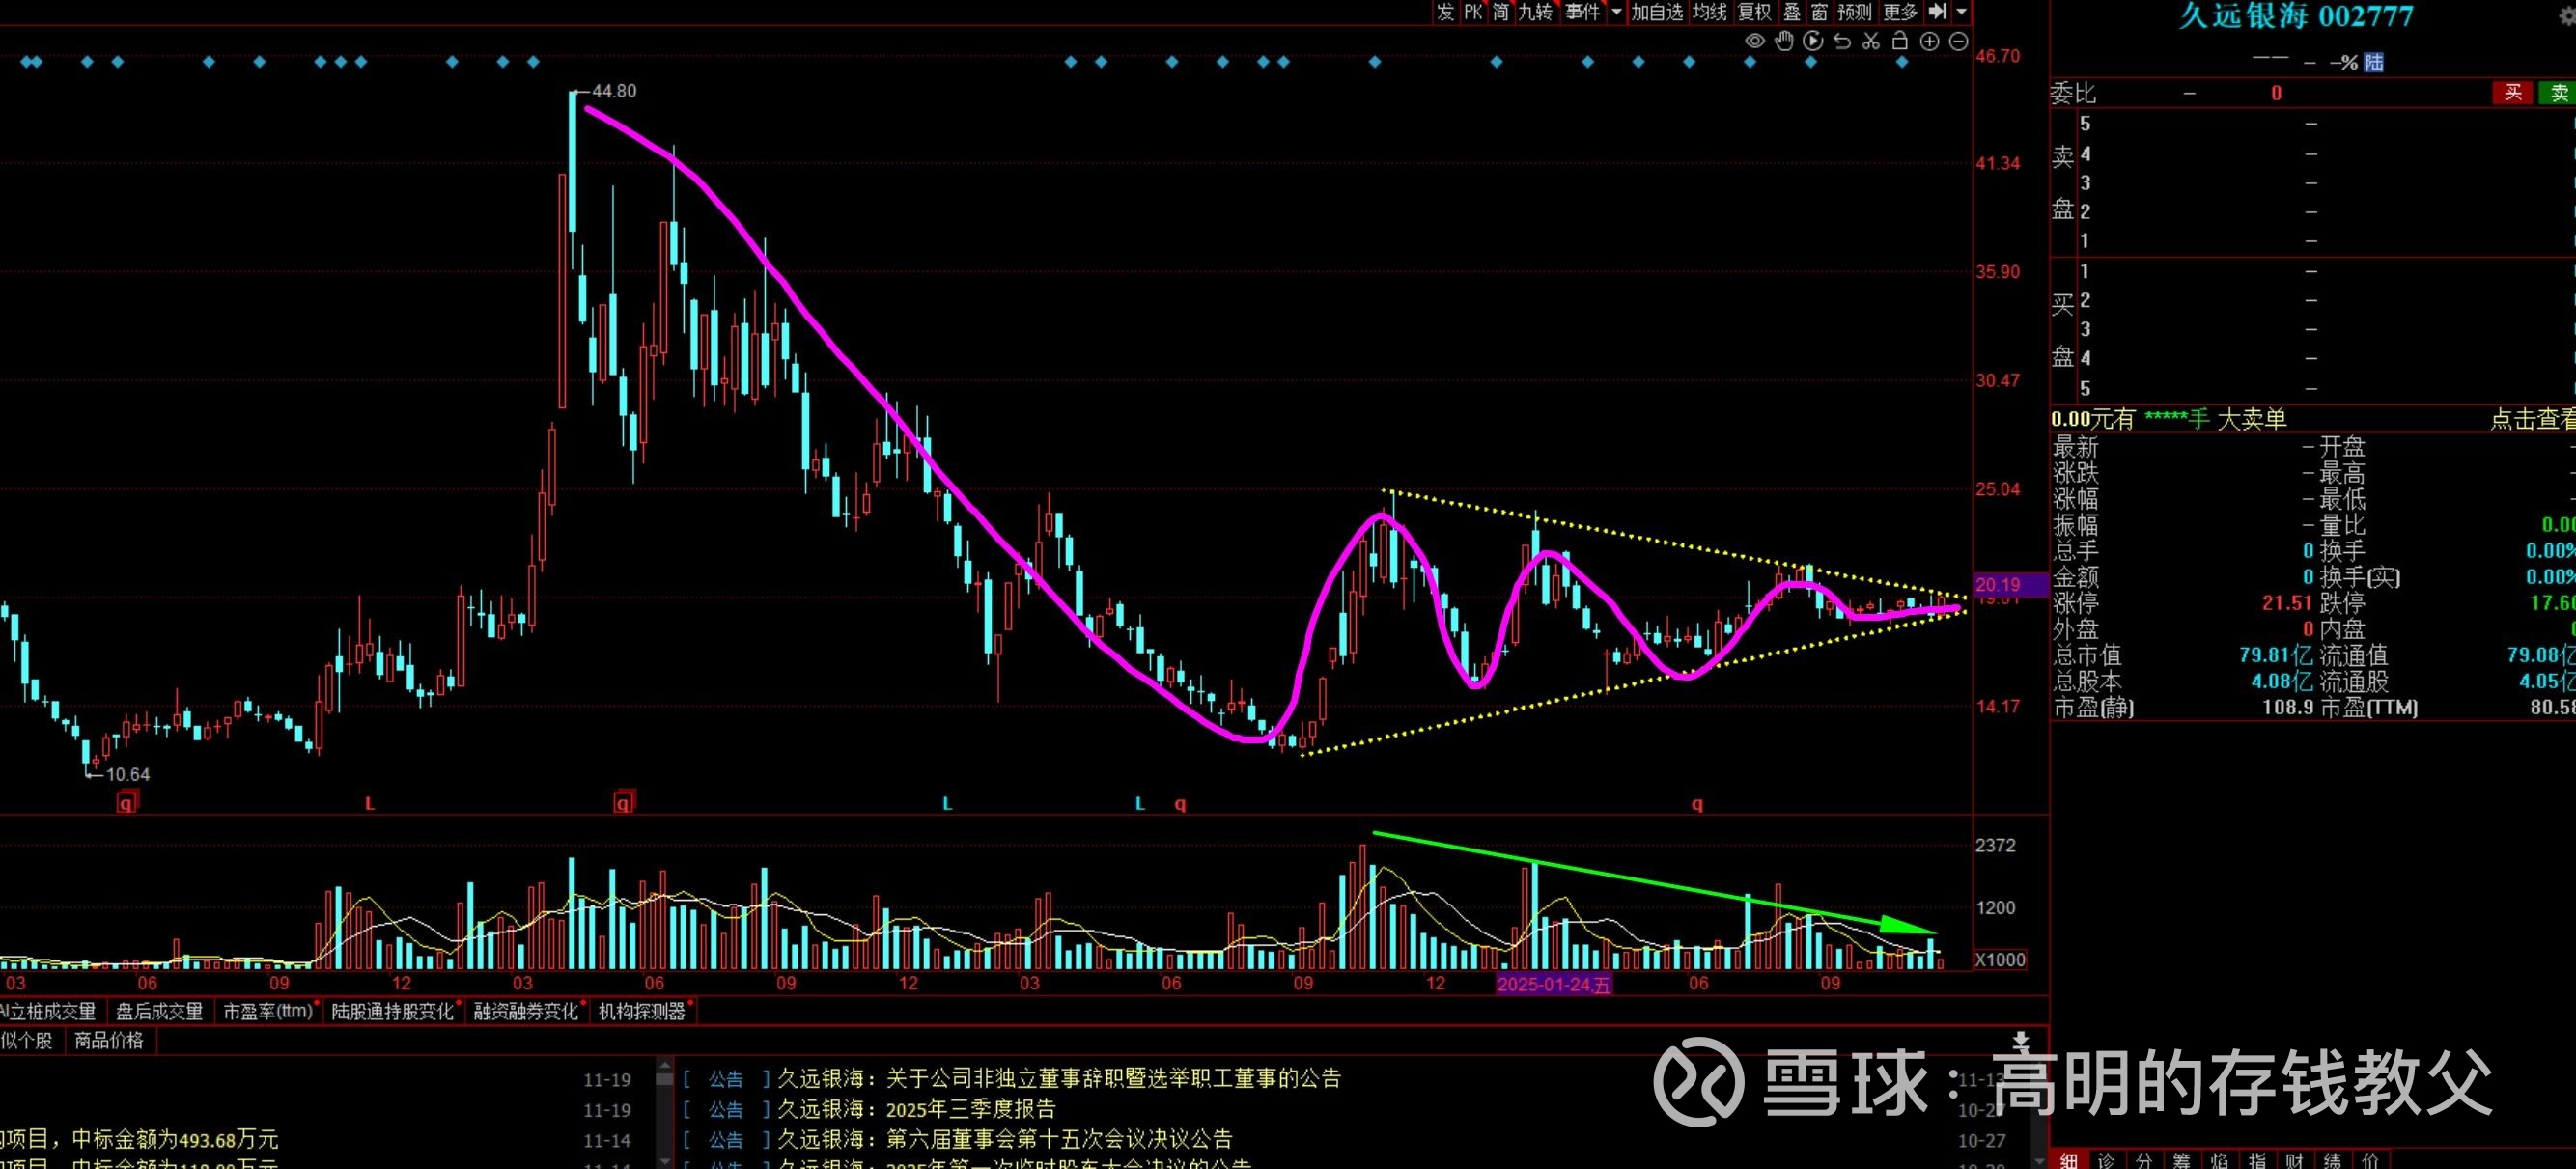This screenshot has height=1169, width=2576.
Task: Toggle the unlock padlock icon
Action: [x=1900, y=41]
